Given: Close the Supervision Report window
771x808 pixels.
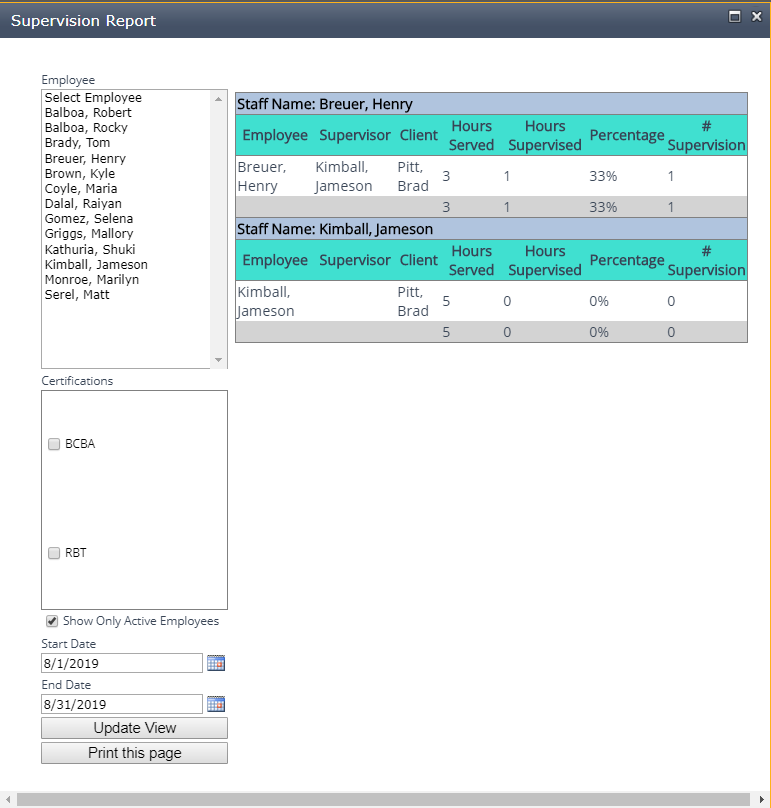Looking at the screenshot, I should pos(757,16).
